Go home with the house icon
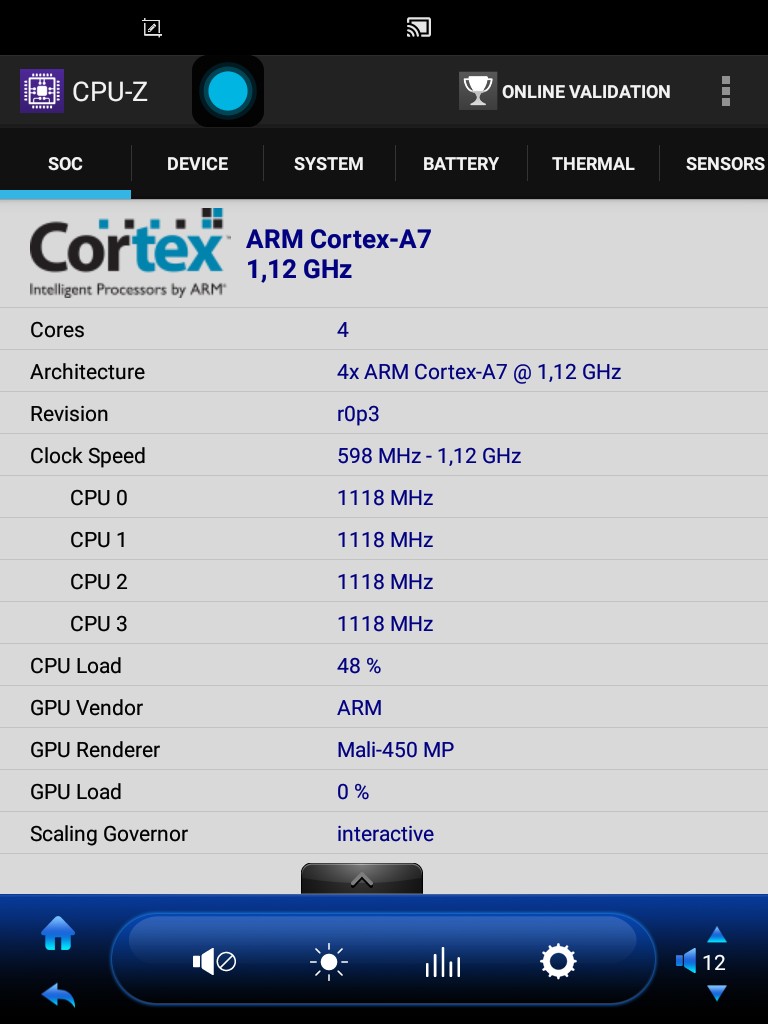The image size is (768, 1024). 58,933
